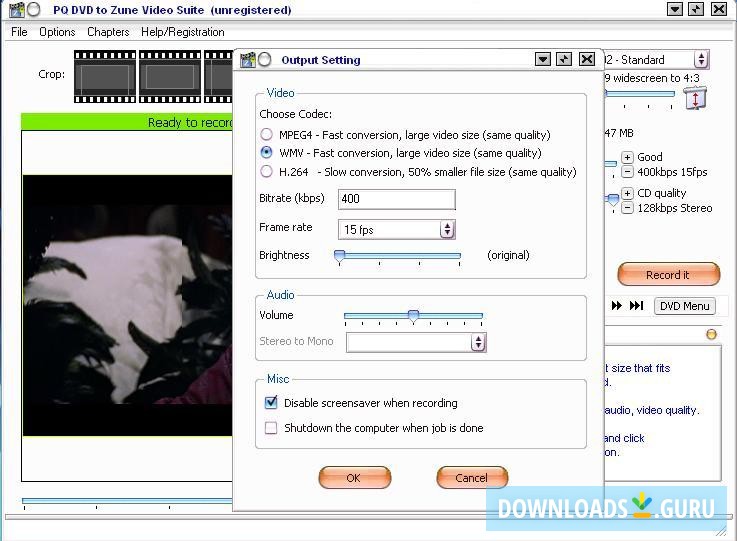Click the DVD preview video area
This screenshot has width=737, height=541.
point(127,306)
